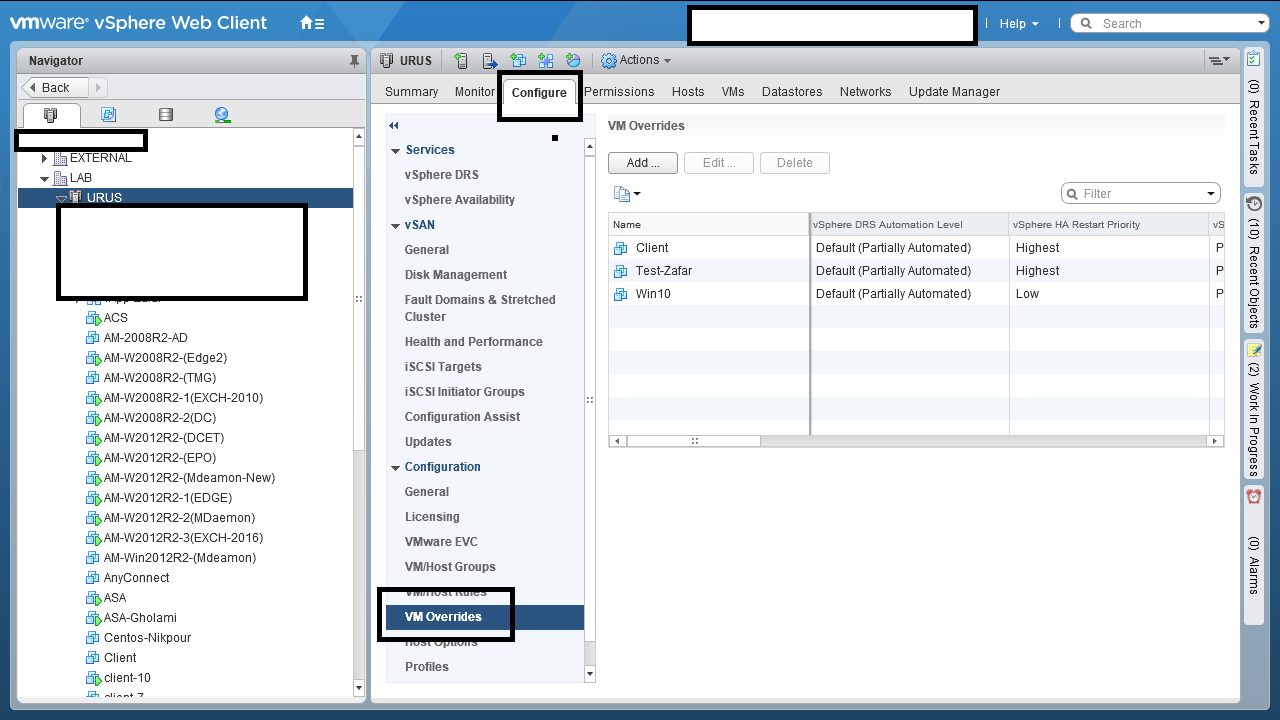Click the EXTERNAL datacenter icon
The width and height of the screenshot is (1280, 720).
pyautogui.click(x=60, y=158)
